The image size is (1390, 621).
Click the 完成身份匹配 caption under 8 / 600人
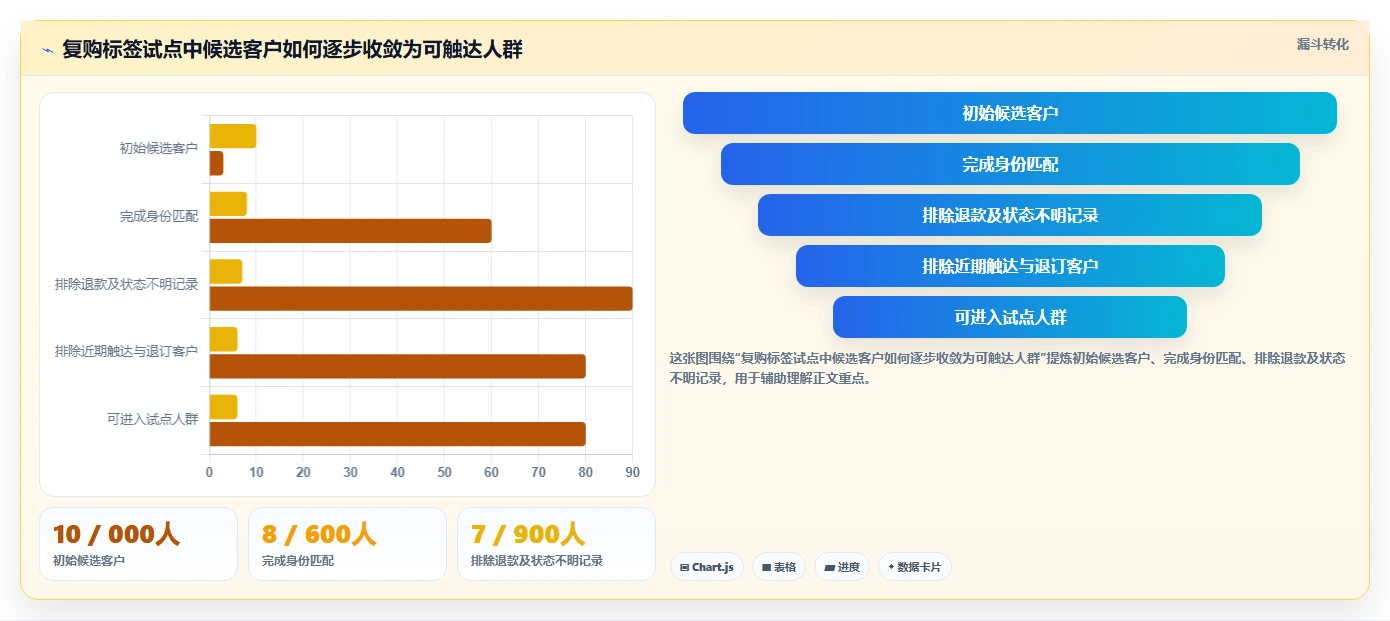click(298, 561)
